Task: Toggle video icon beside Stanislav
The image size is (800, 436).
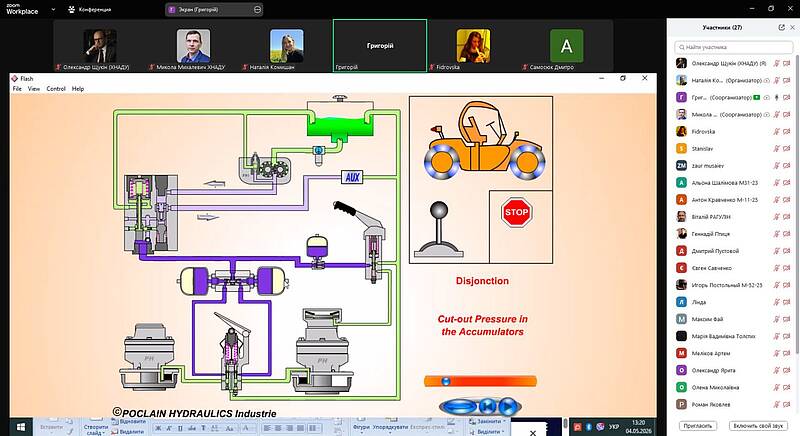Action: click(787, 149)
